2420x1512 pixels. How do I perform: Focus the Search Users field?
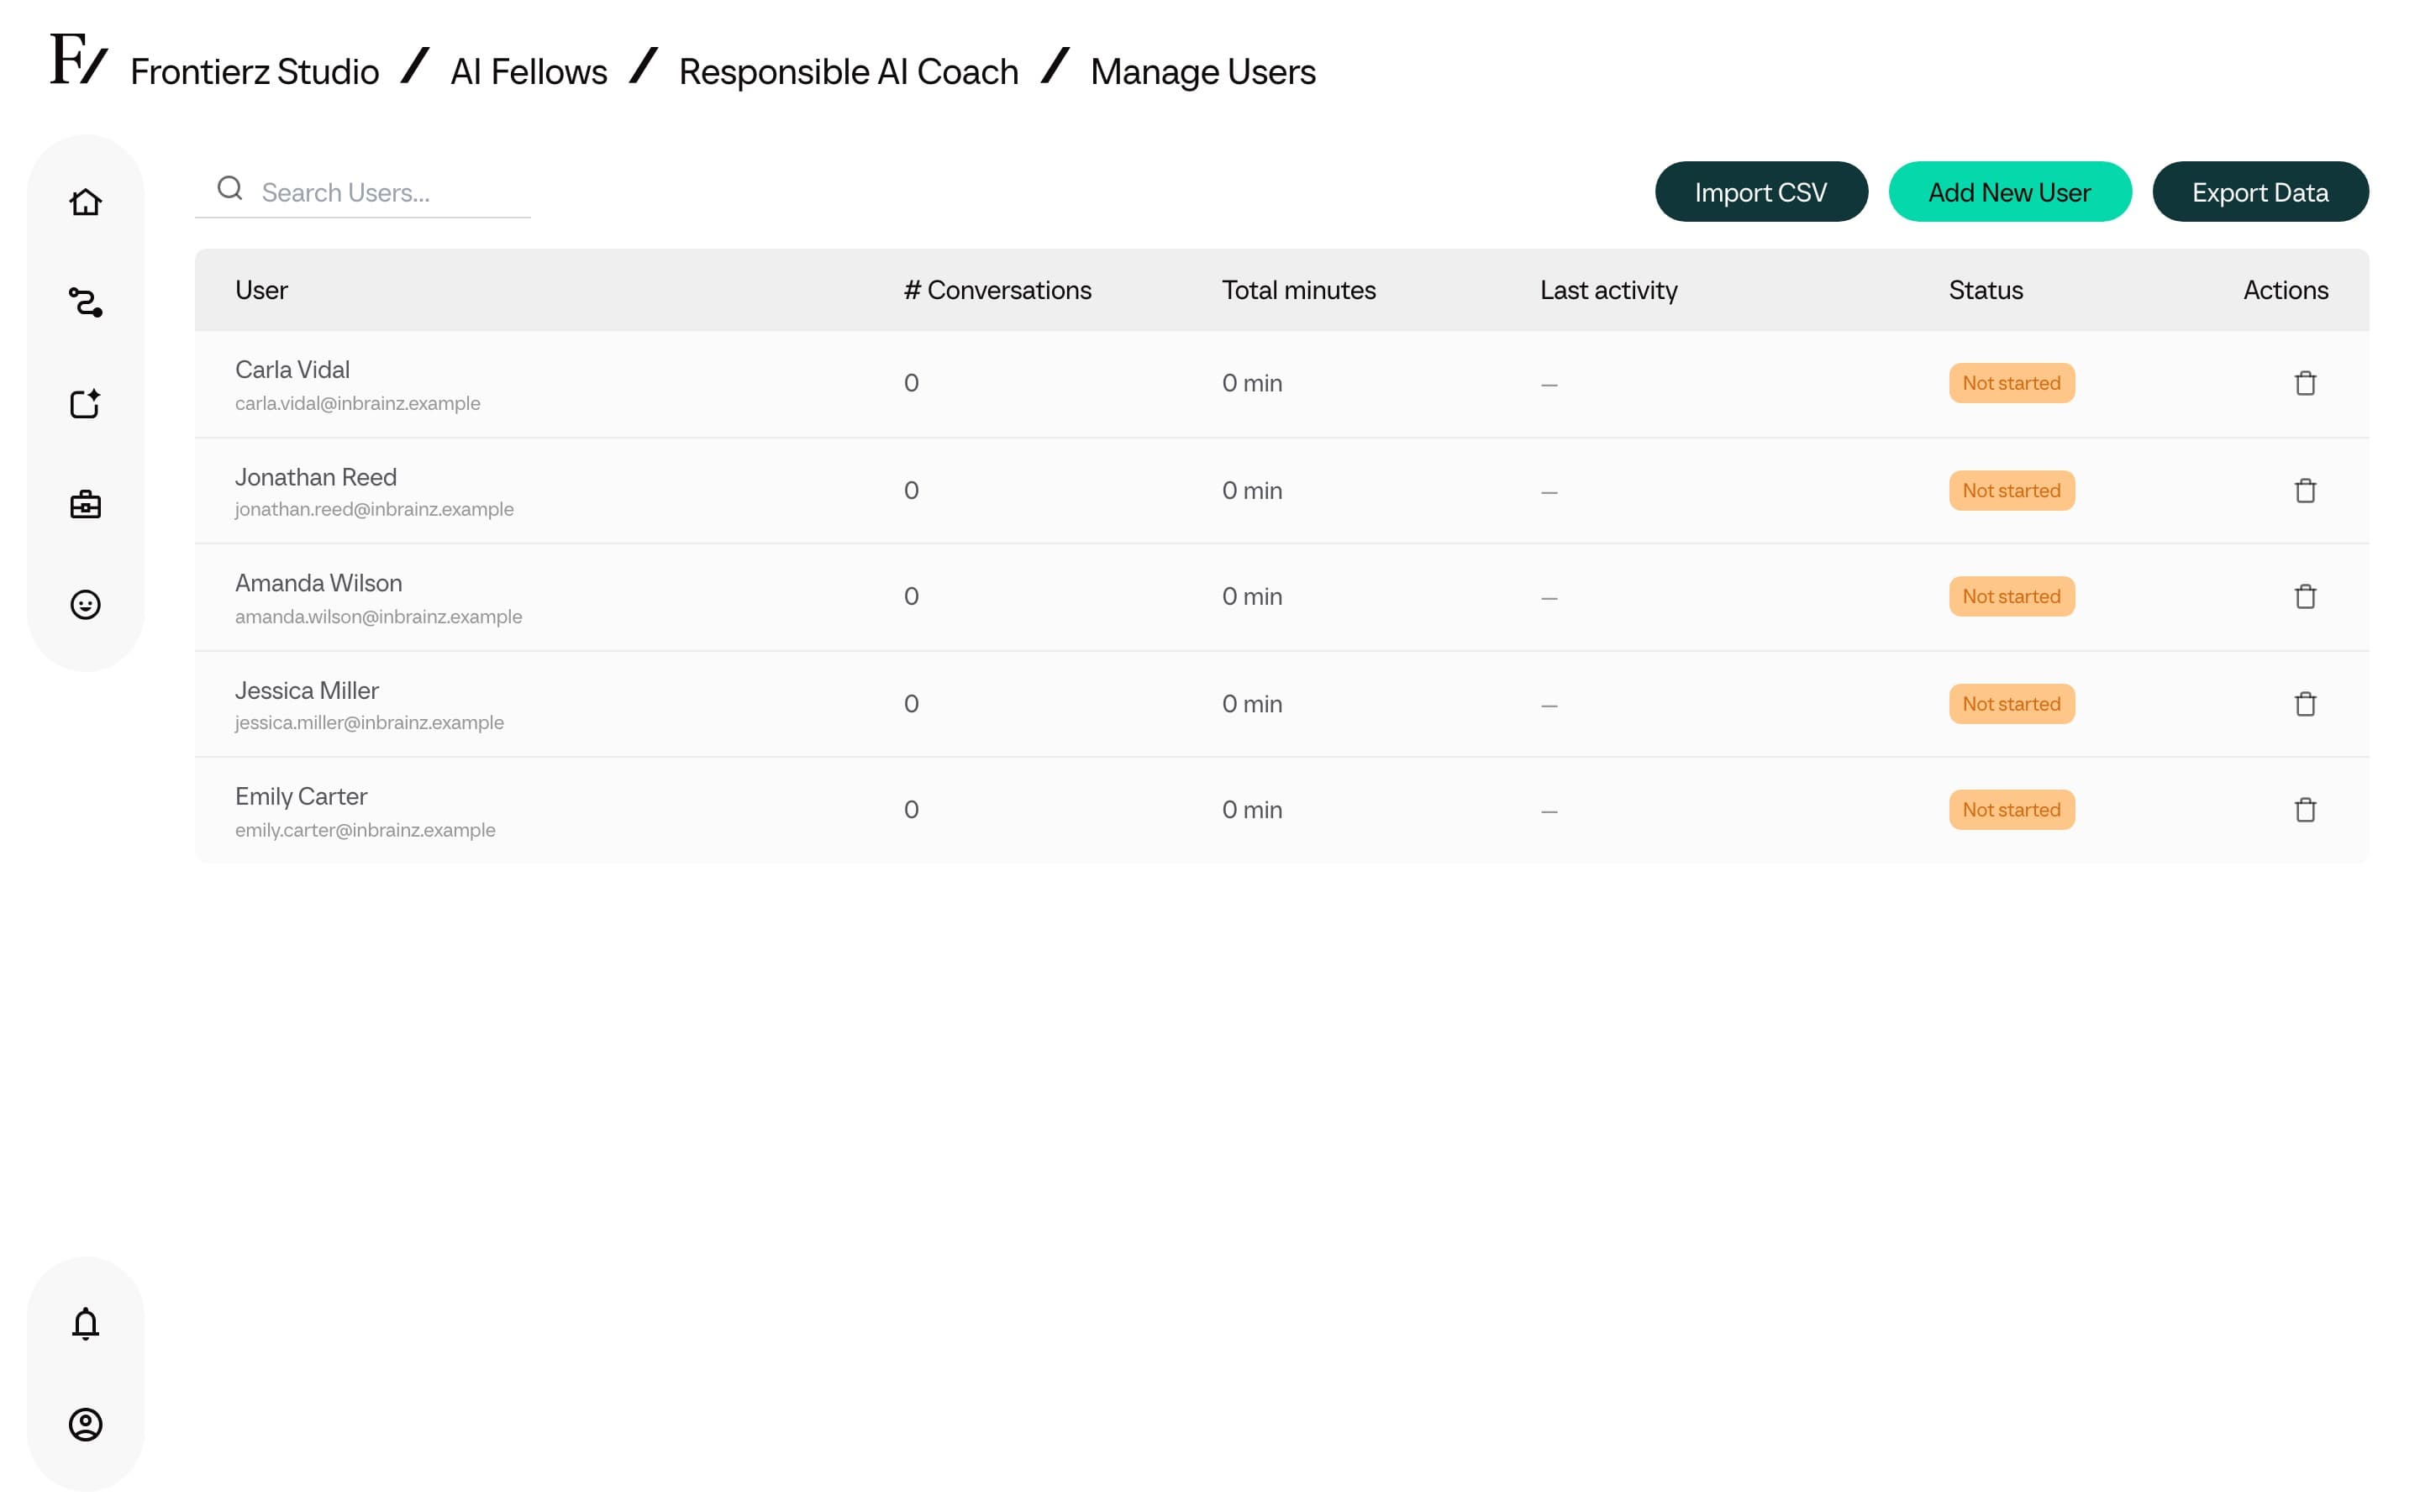(x=363, y=191)
